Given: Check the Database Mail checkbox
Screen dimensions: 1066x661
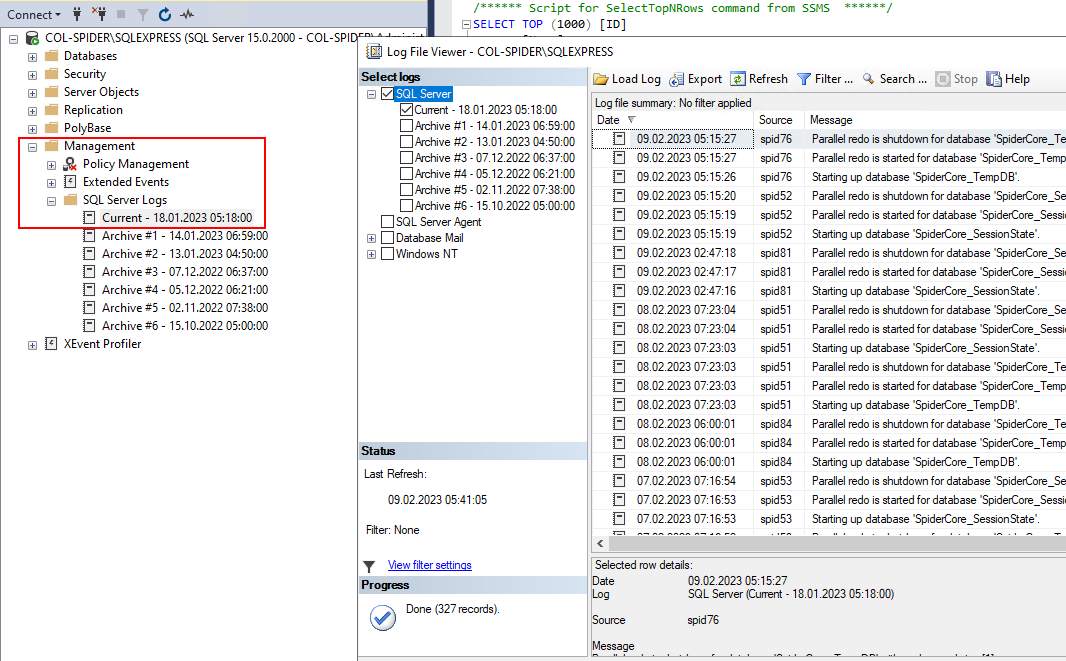Looking at the screenshot, I should [x=388, y=238].
